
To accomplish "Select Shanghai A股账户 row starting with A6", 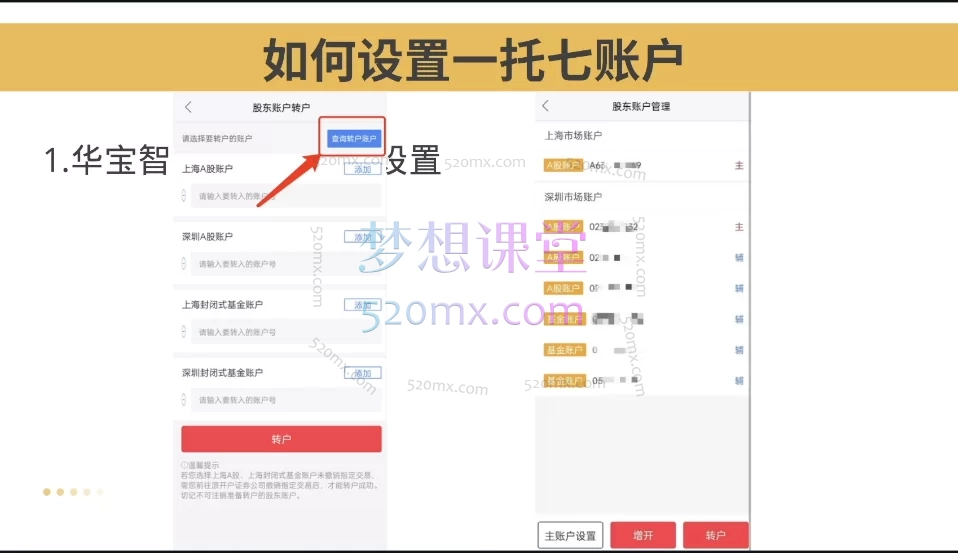I will click(642, 165).
